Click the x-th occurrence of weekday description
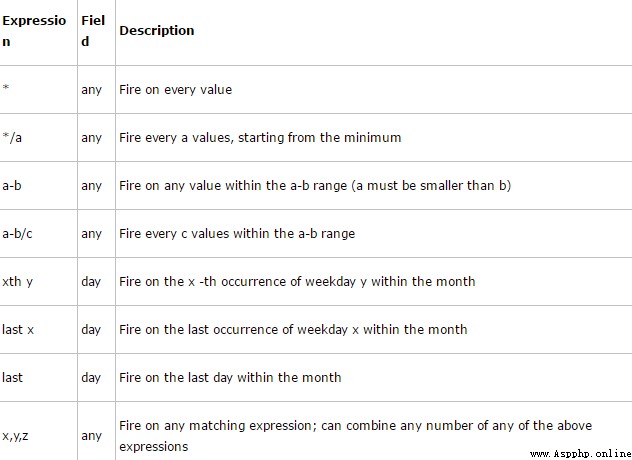 point(297,281)
